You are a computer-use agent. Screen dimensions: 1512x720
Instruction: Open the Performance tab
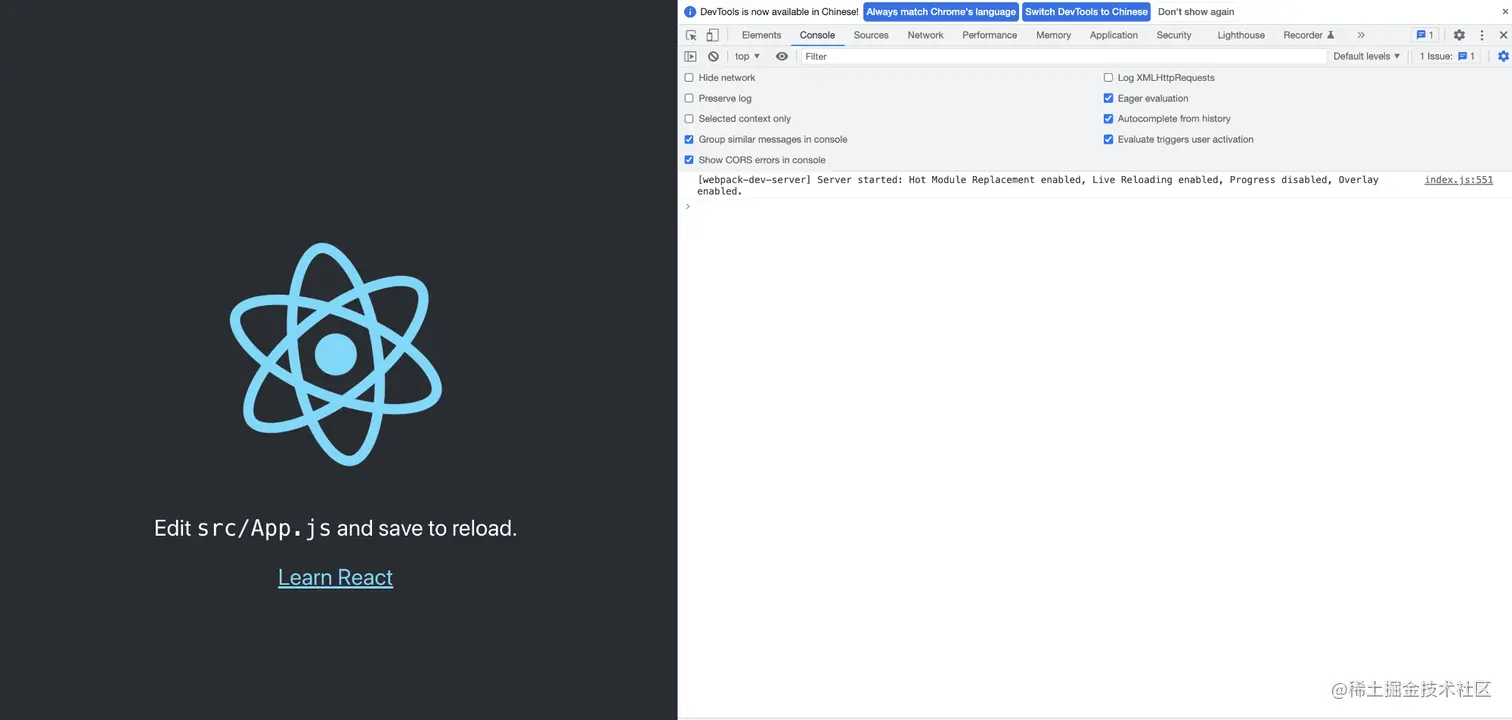(989, 35)
